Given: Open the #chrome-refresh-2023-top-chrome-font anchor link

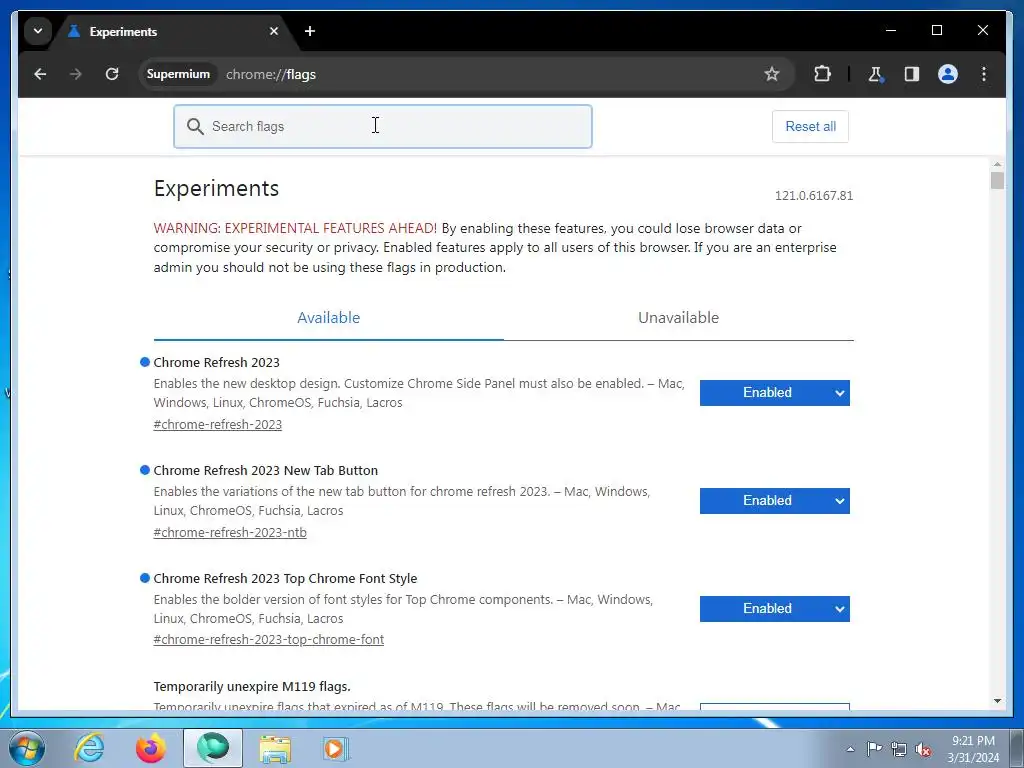Looking at the screenshot, I should click(268, 640).
